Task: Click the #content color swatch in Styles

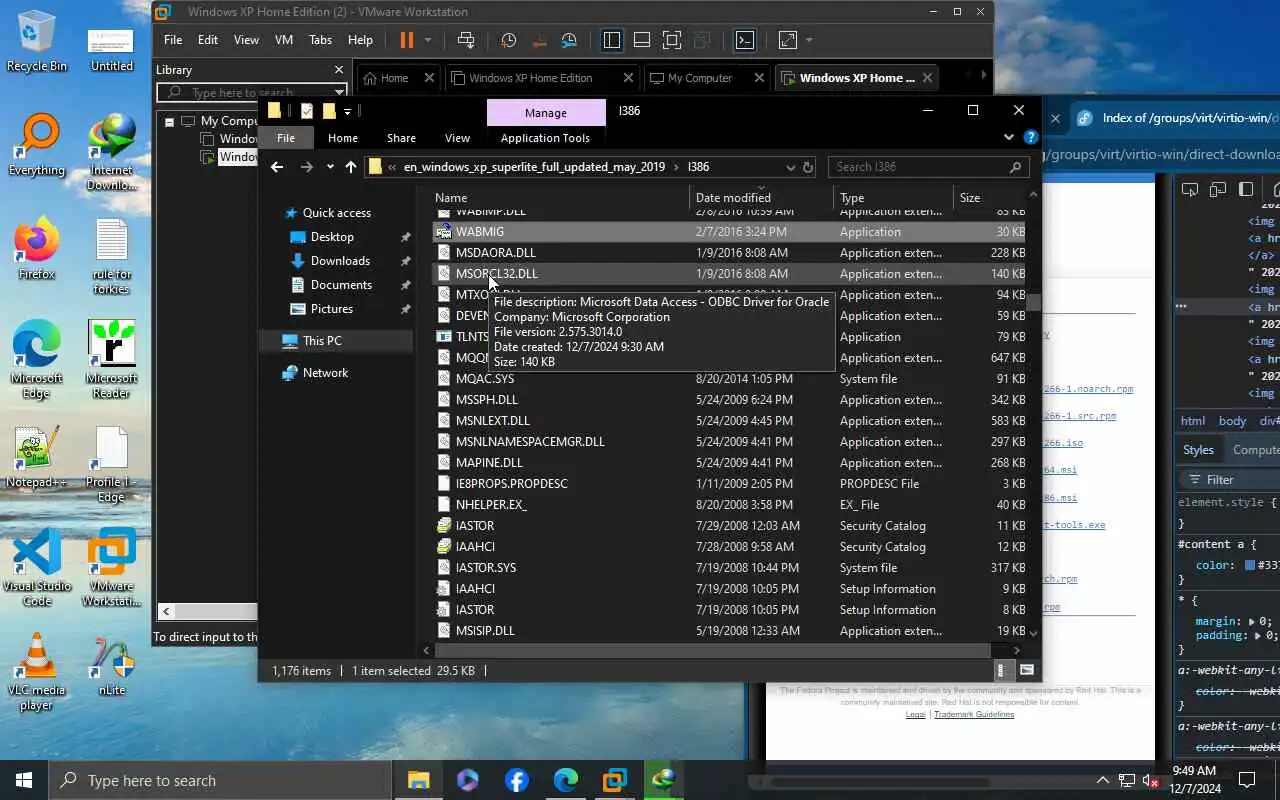Action: [1250, 565]
